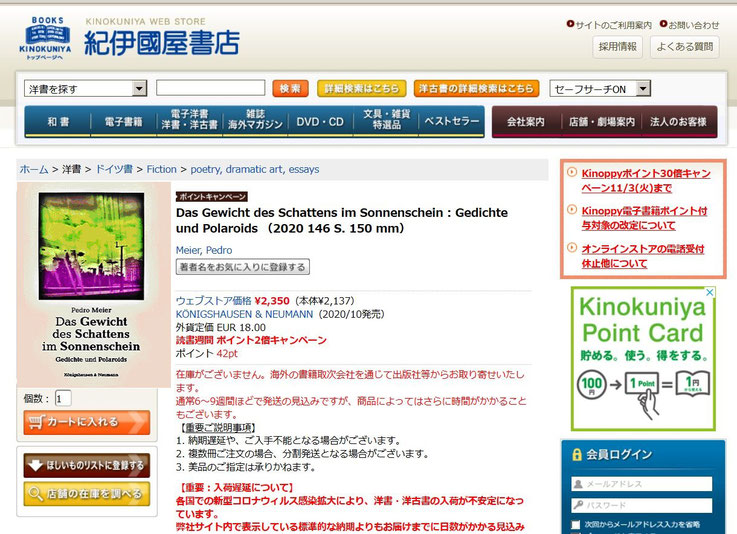
Task: Open 洋古書の詳細検索はこちら
Action: [x=476, y=88]
